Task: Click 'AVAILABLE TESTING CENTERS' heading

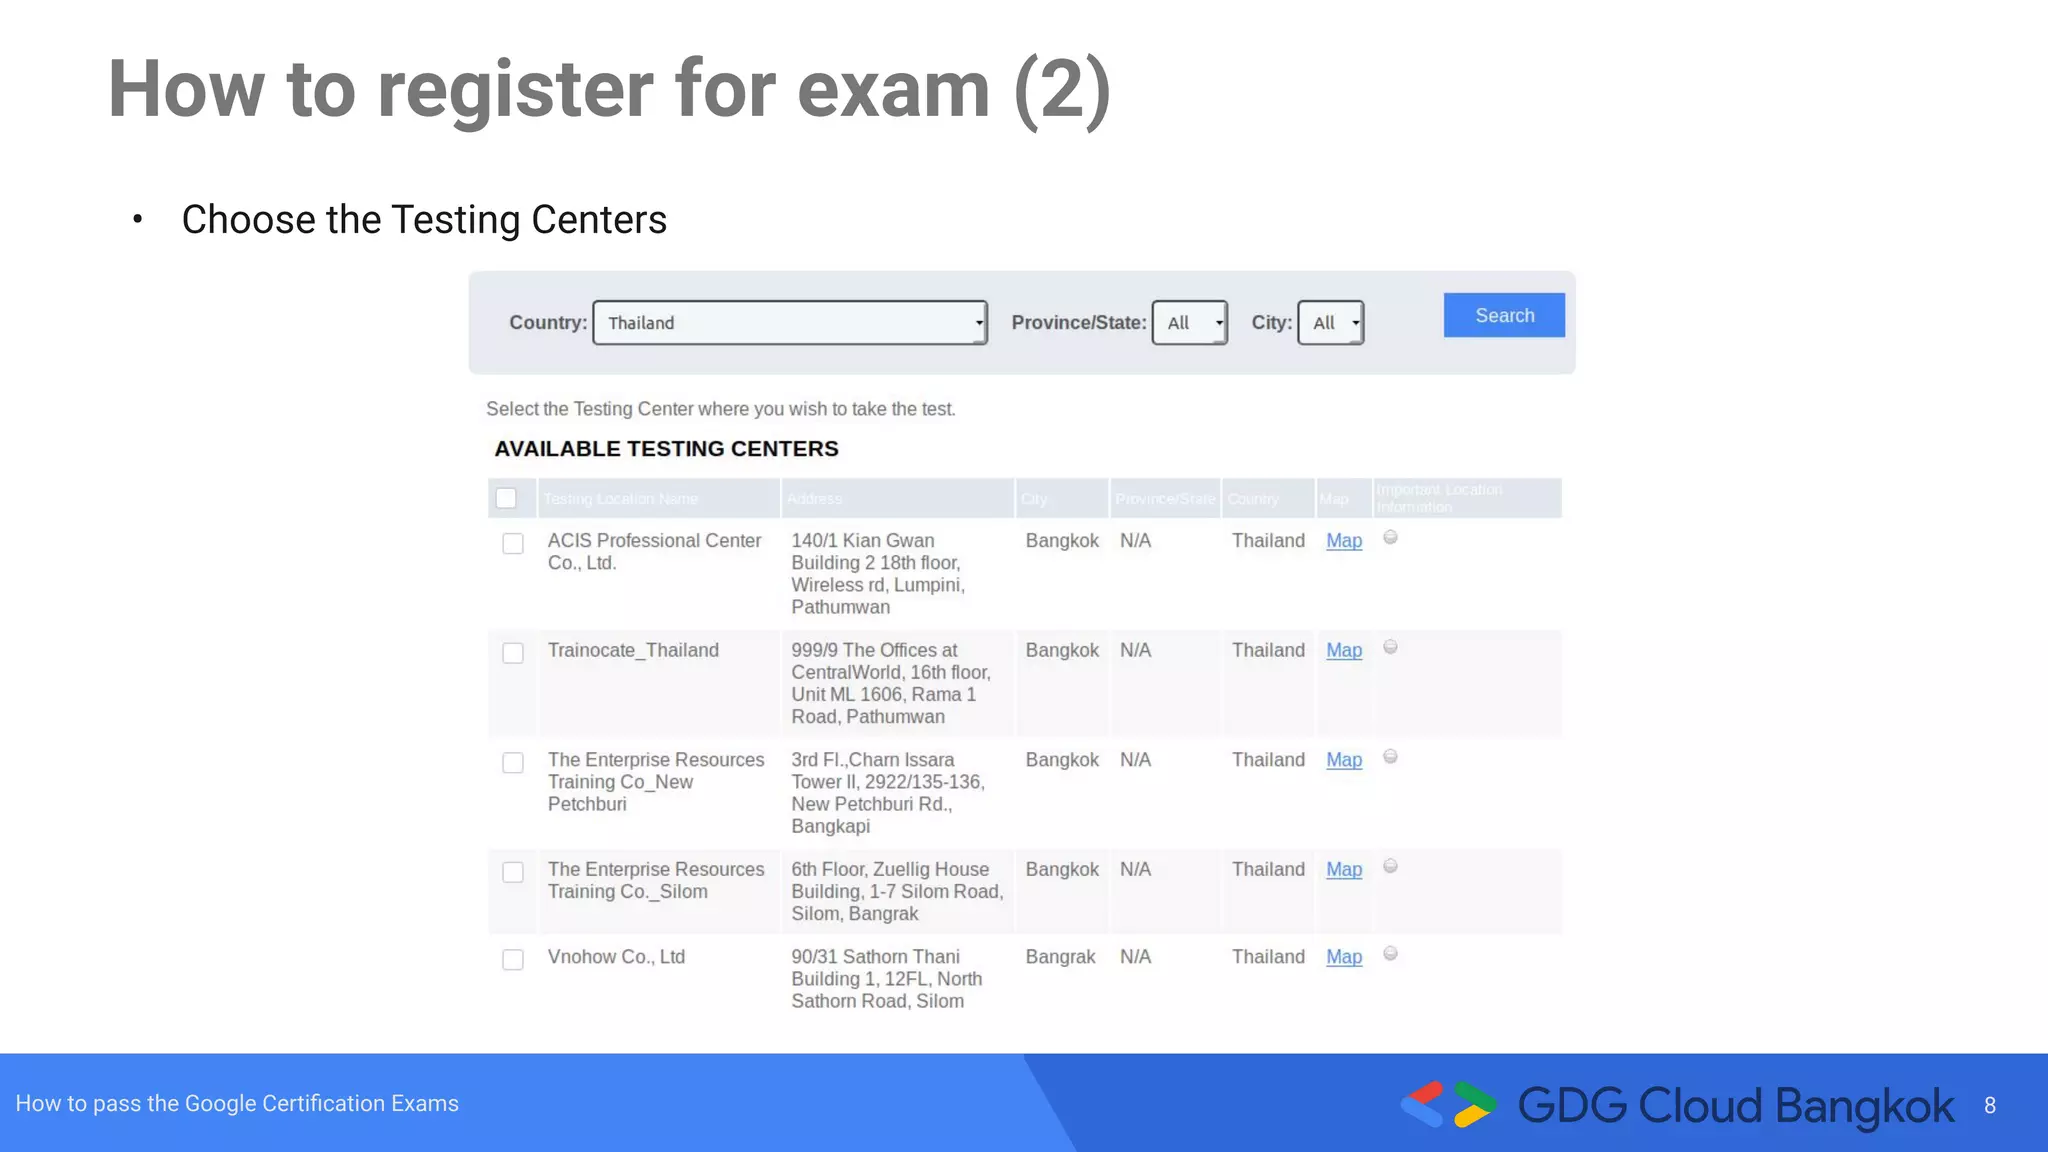Action: pyautogui.click(x=666, y=449)
